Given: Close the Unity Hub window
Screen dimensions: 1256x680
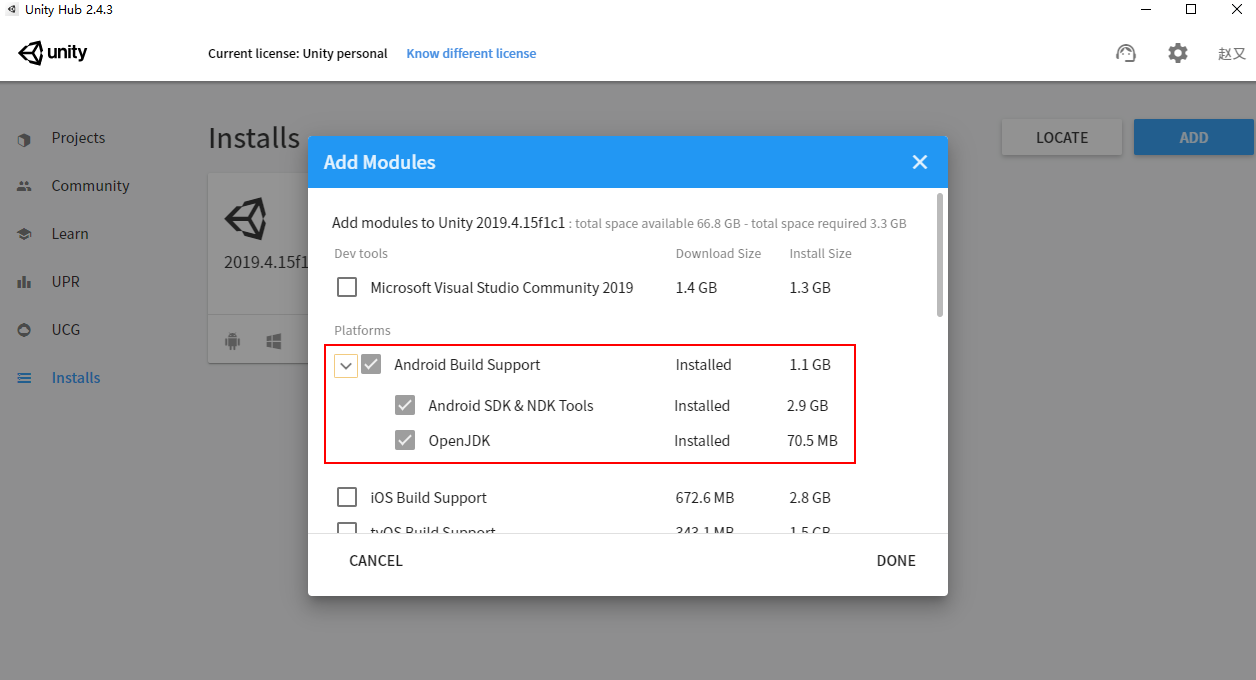Looking at the screenshot, I should click(1235, 9).
